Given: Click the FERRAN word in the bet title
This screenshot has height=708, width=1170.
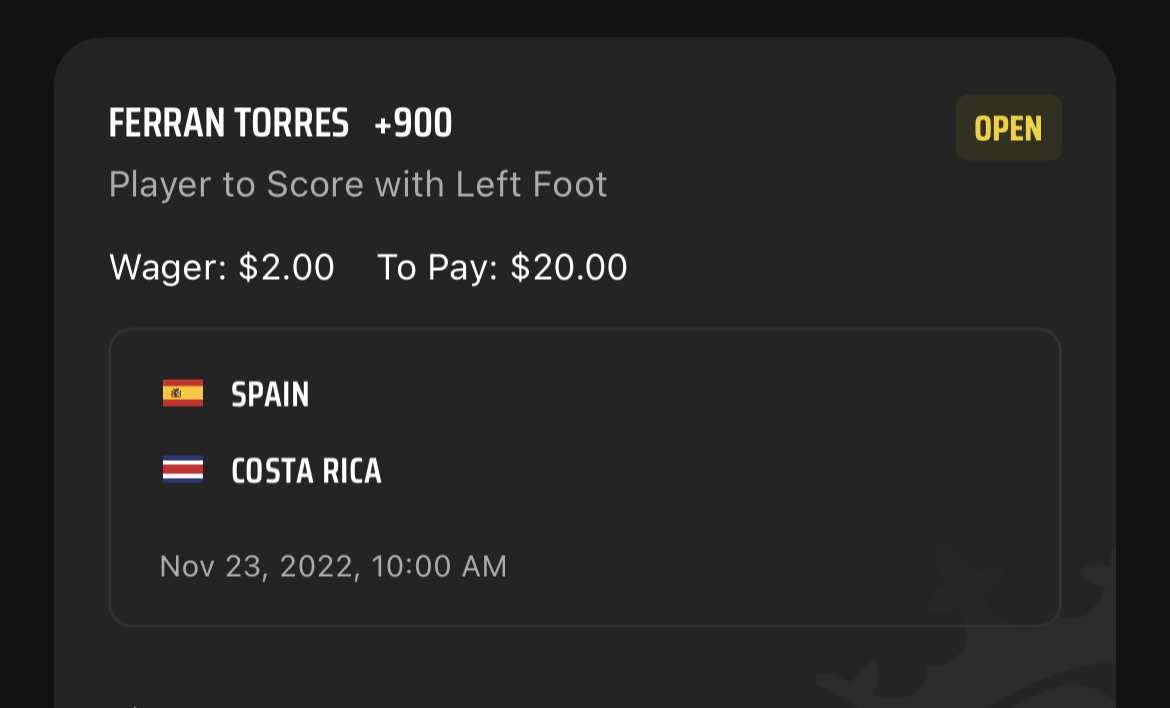Looking at the screenshot, I should 167,125.
